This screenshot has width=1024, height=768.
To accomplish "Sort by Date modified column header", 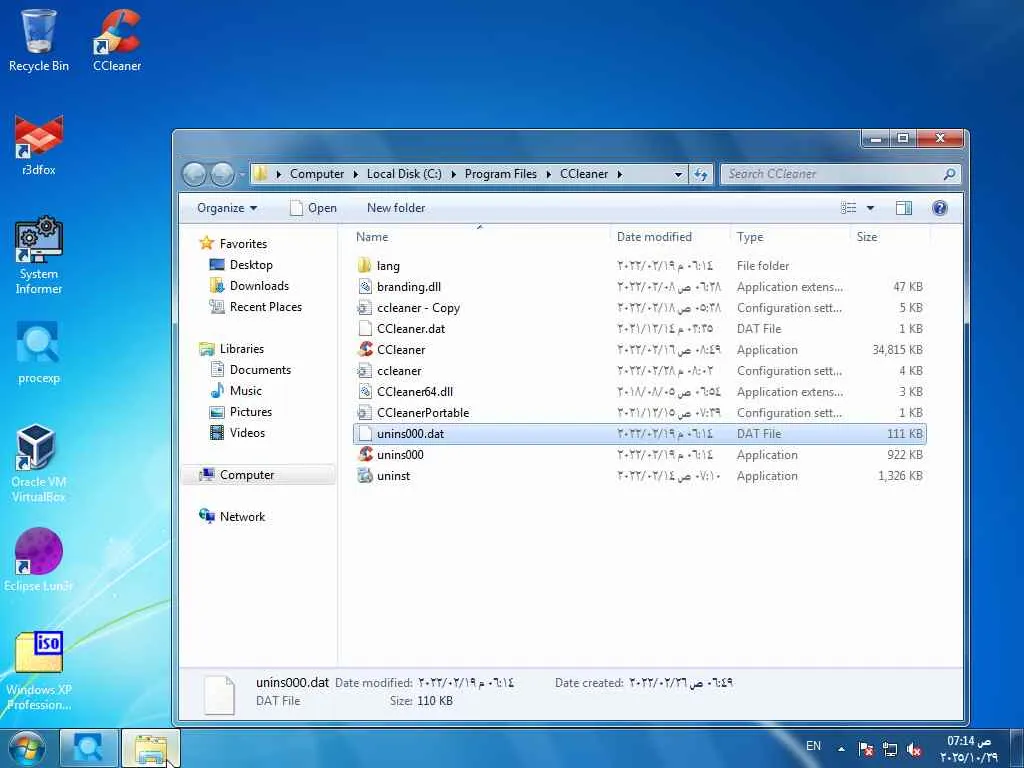I will pyautogui.click(x=670, y=237).
